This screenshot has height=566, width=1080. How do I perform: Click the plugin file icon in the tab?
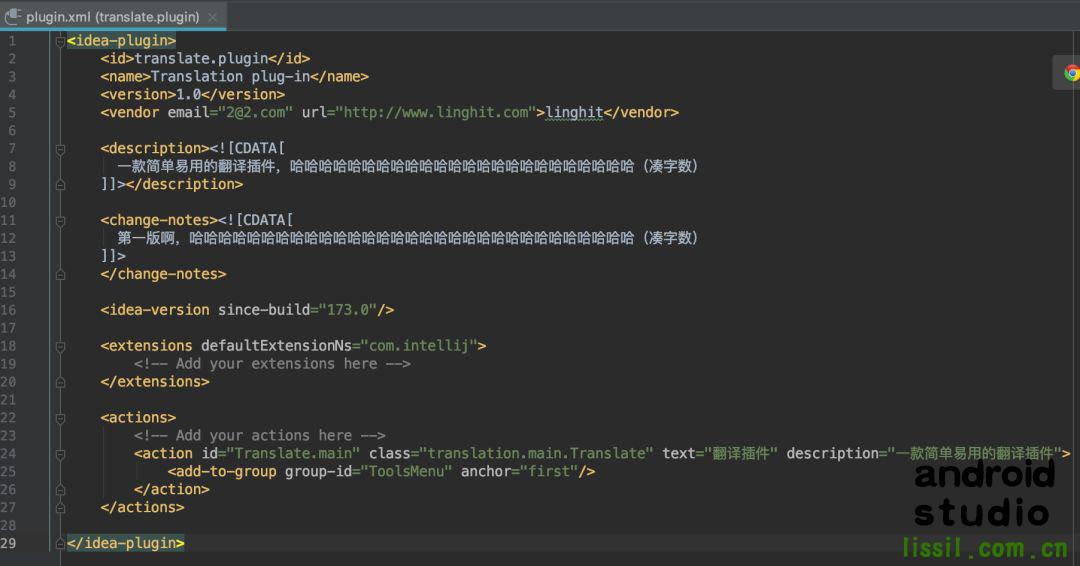click(x=12, y=16)
